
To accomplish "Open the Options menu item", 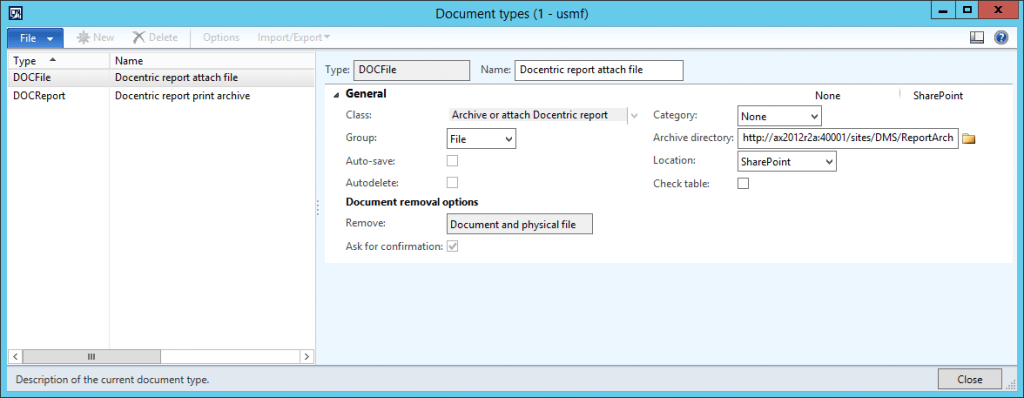I will (221, 38).
